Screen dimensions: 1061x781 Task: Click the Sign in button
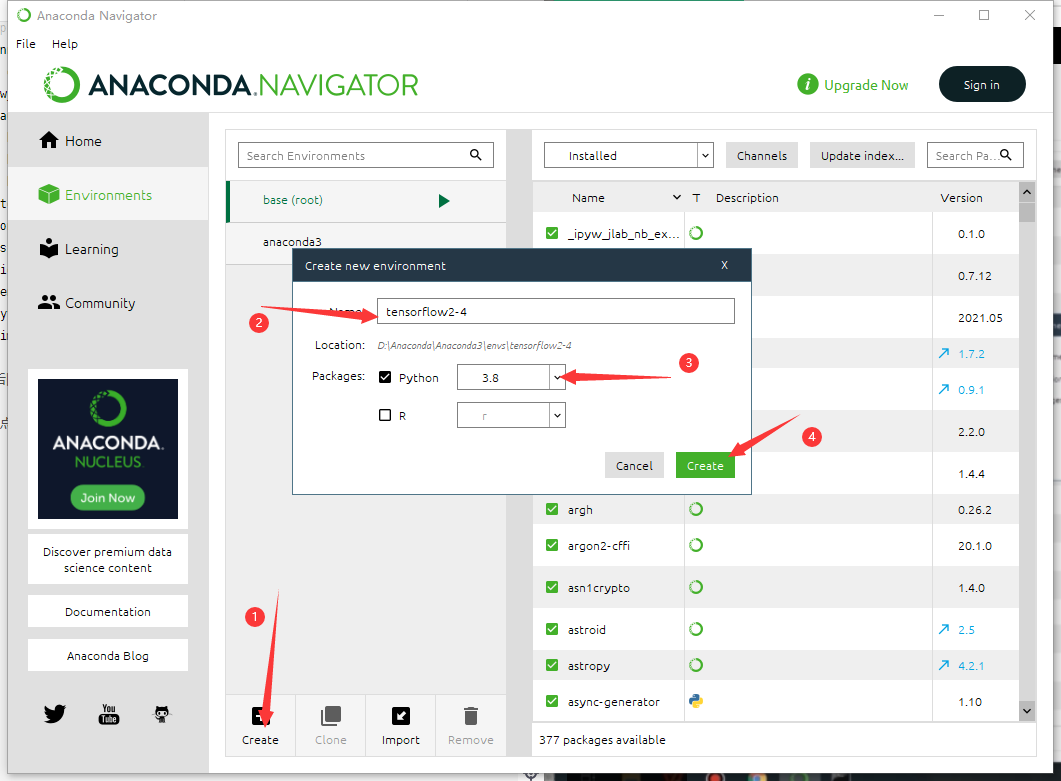click(982, 85)
